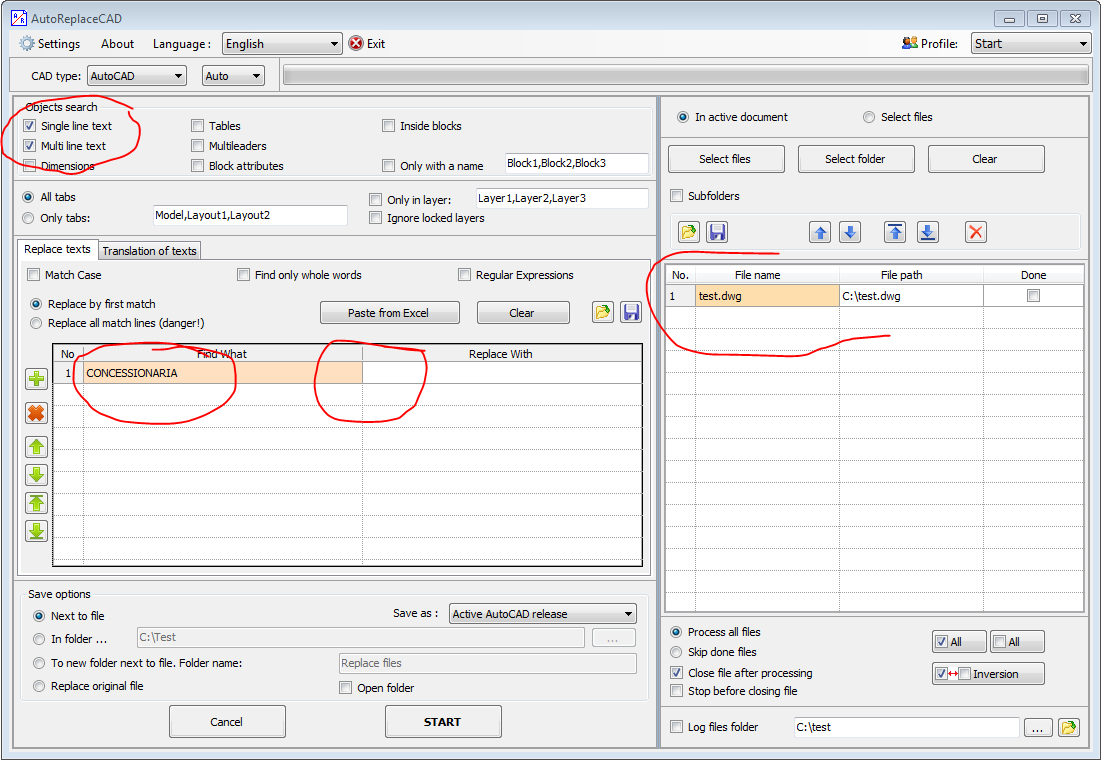
Task: Enable Match Case
Action: pyautogui.click(x=36, y=274)
